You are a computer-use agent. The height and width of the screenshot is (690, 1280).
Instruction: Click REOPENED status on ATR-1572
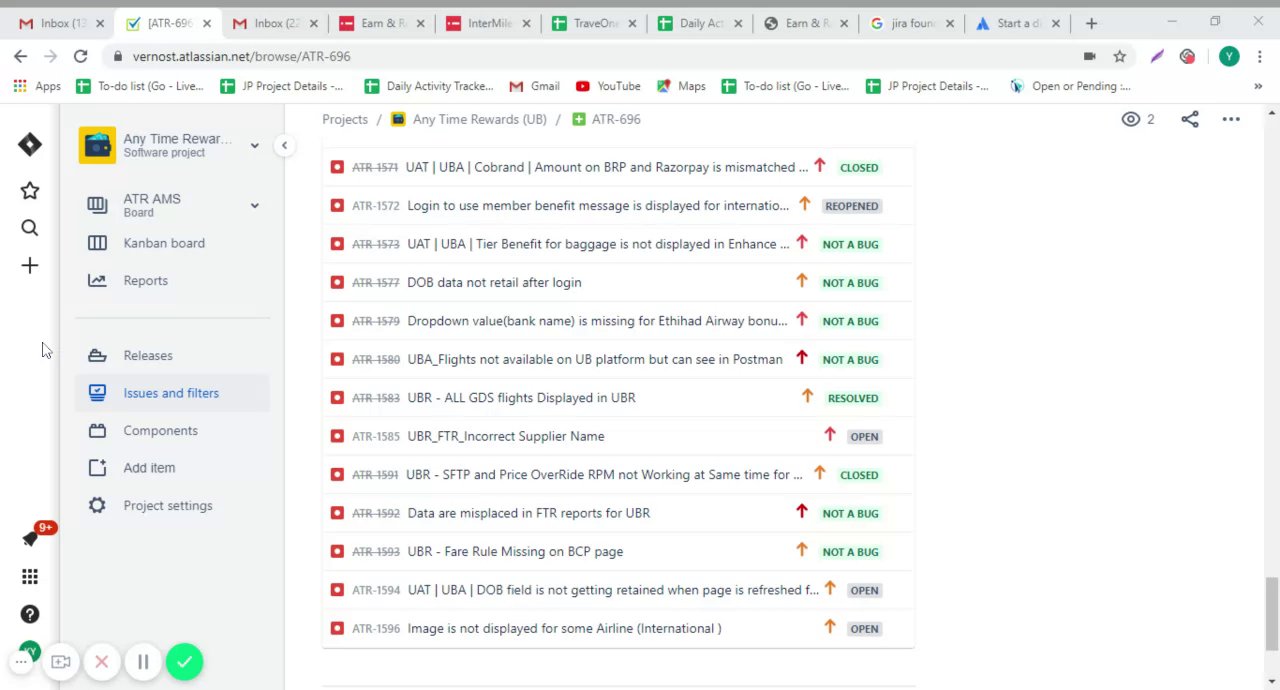pyautogui.click(x=852, y=206)
